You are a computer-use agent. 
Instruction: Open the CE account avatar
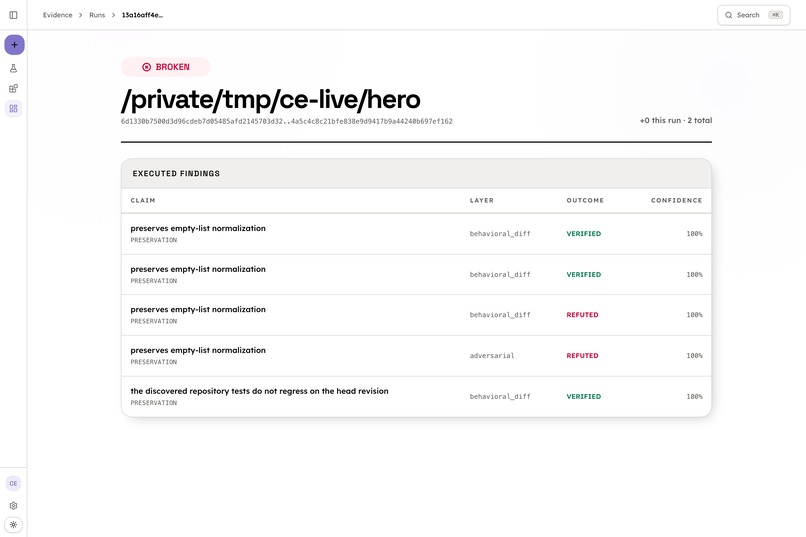pyautogui.click(x=13, y=483)
